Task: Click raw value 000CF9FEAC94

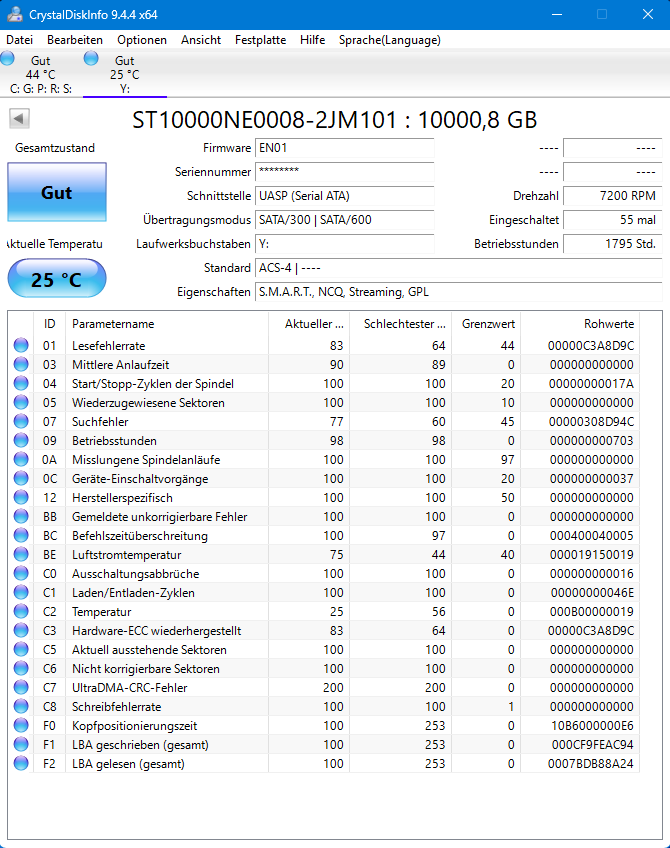Action: point(592,745)
